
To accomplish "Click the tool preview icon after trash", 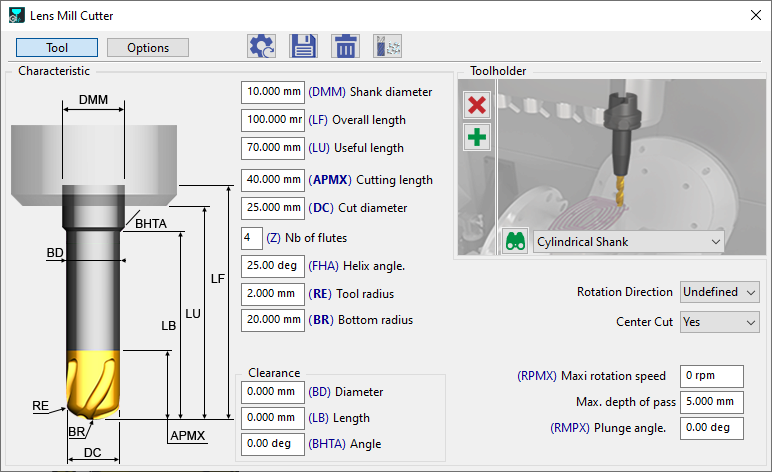I will [386, 46].
